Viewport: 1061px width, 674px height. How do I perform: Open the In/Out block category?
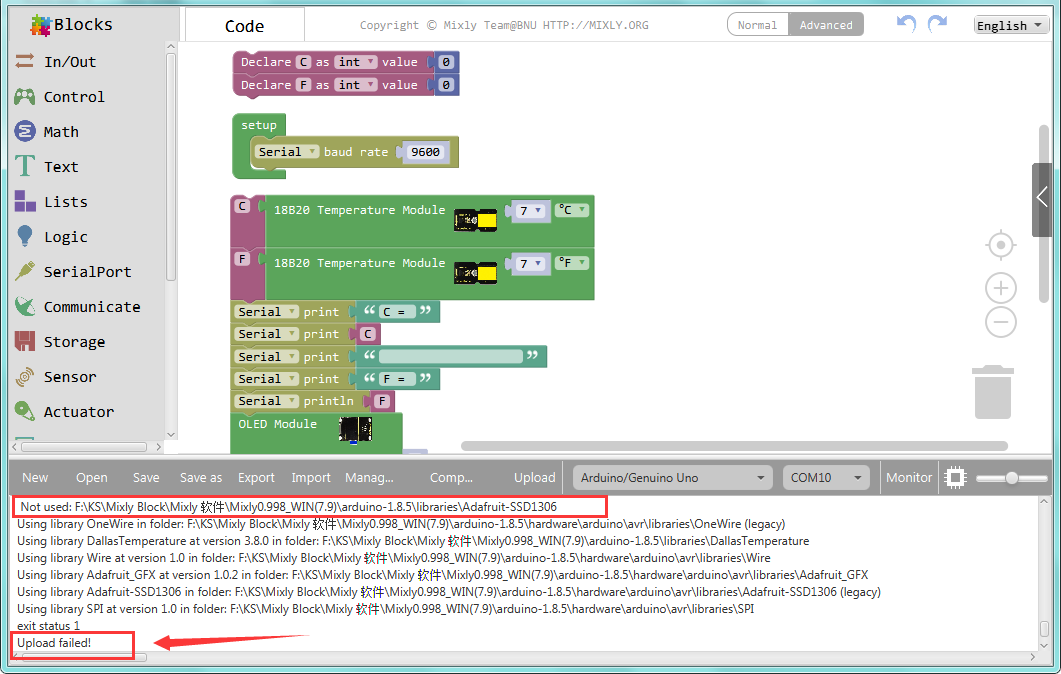pos(55,62)
